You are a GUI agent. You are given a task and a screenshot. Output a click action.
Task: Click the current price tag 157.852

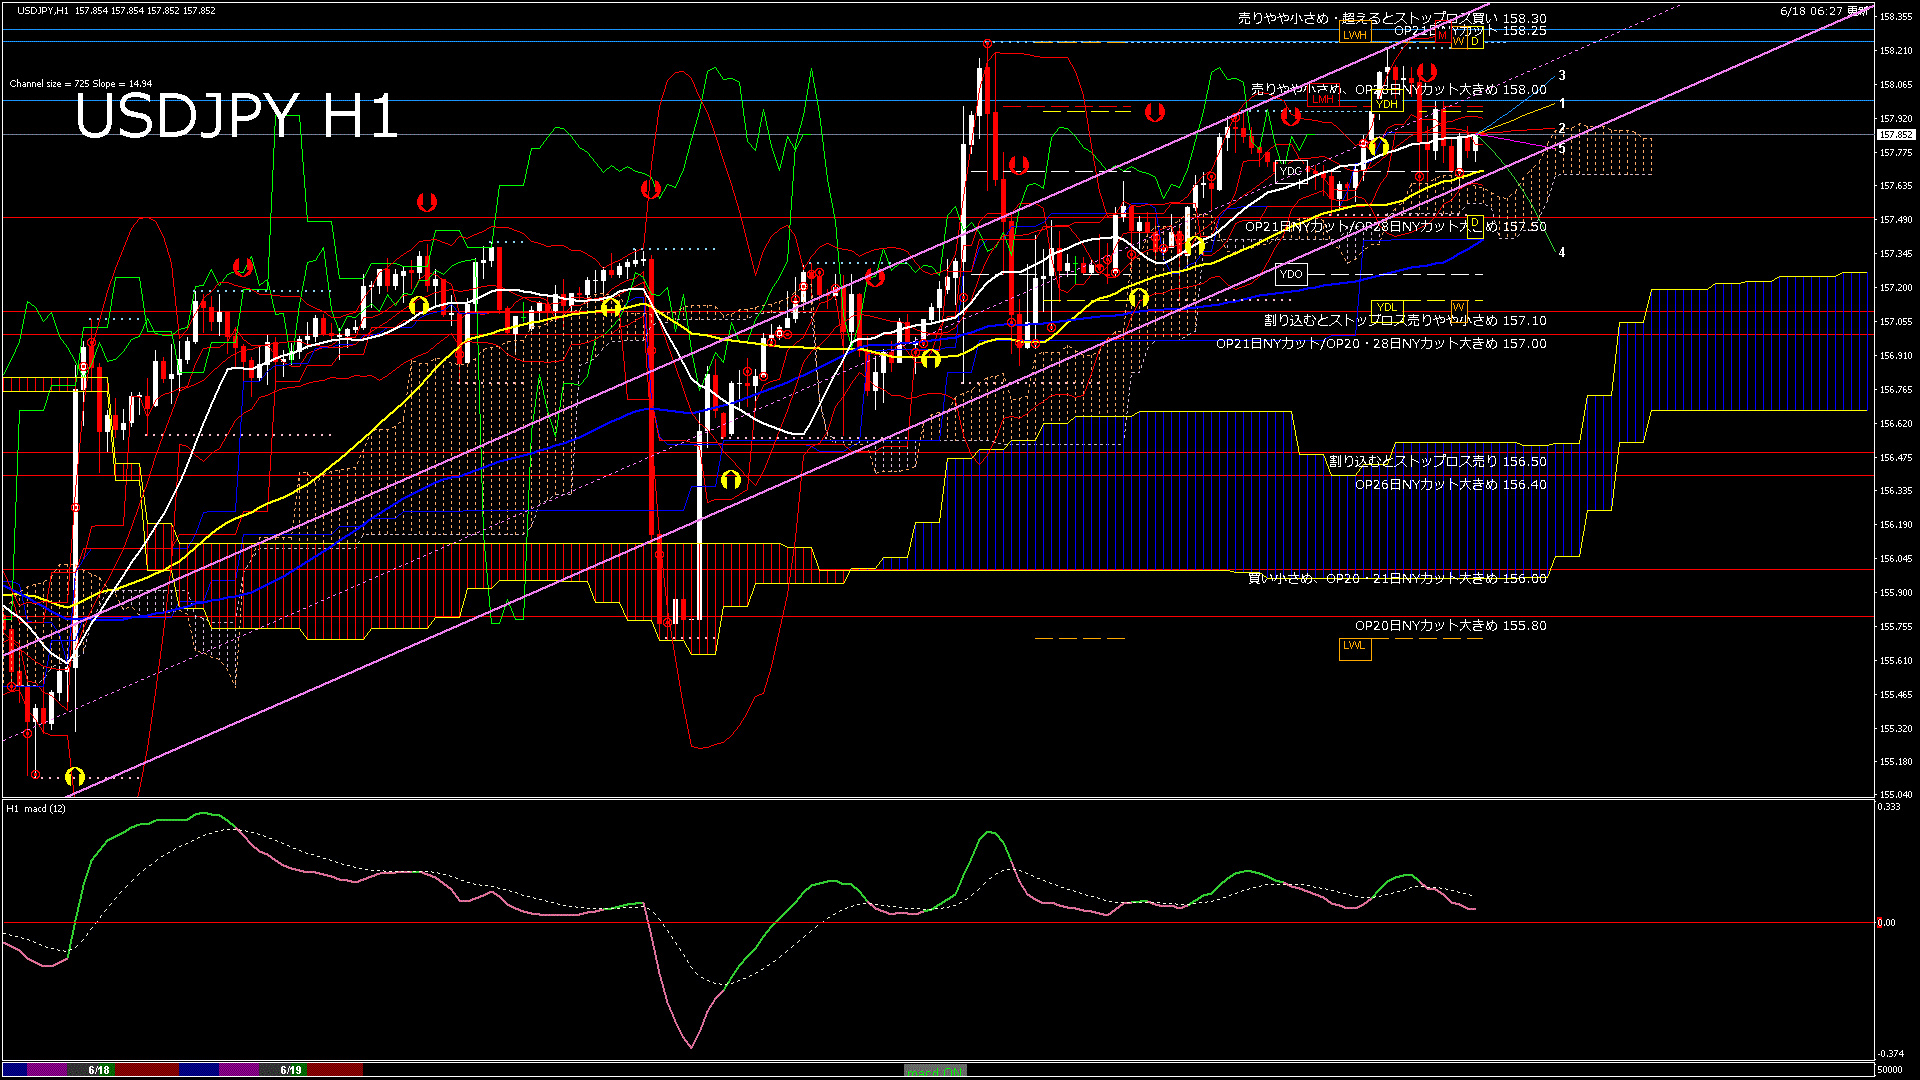coord(1895,135)
